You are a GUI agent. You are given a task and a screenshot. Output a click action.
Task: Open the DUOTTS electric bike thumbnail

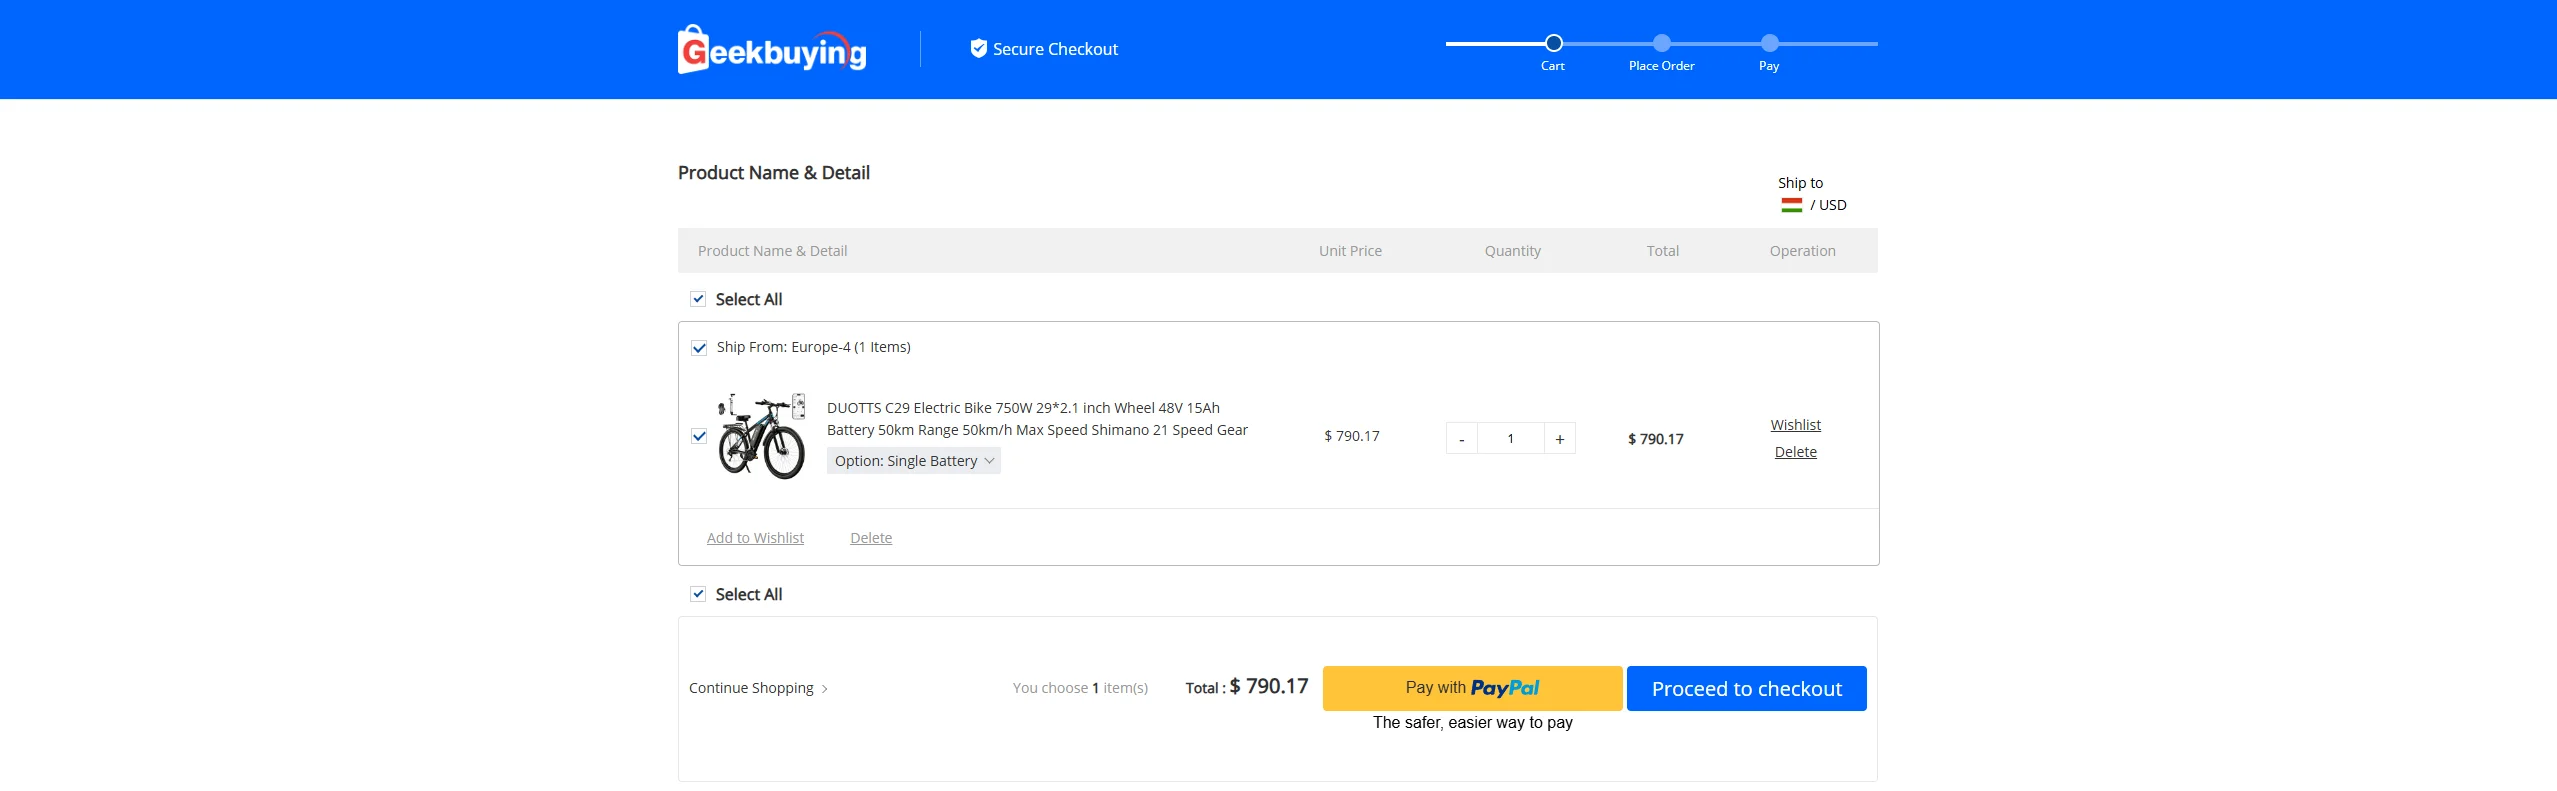point(762,436)
